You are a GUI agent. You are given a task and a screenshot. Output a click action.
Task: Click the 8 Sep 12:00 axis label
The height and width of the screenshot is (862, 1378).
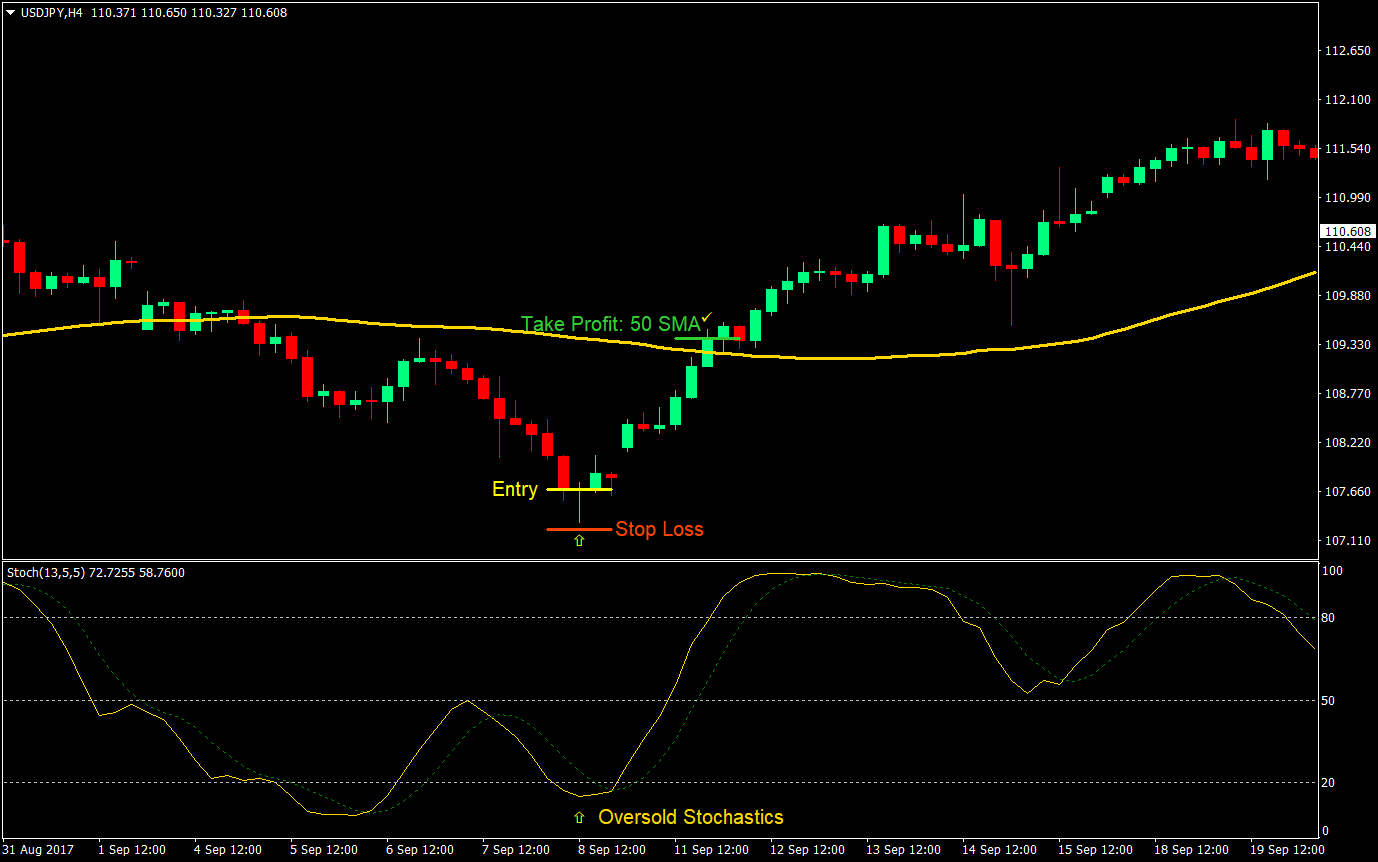click(613, 849)
